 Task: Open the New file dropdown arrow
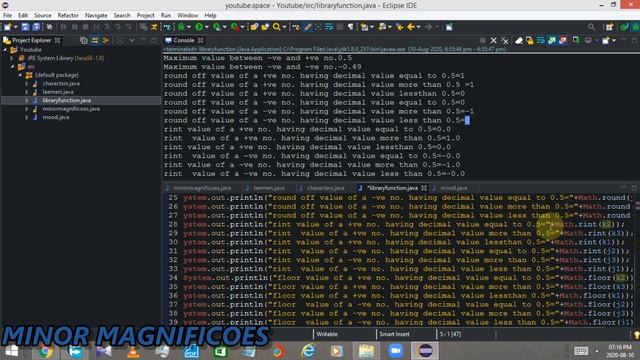(x=16, y=27)
